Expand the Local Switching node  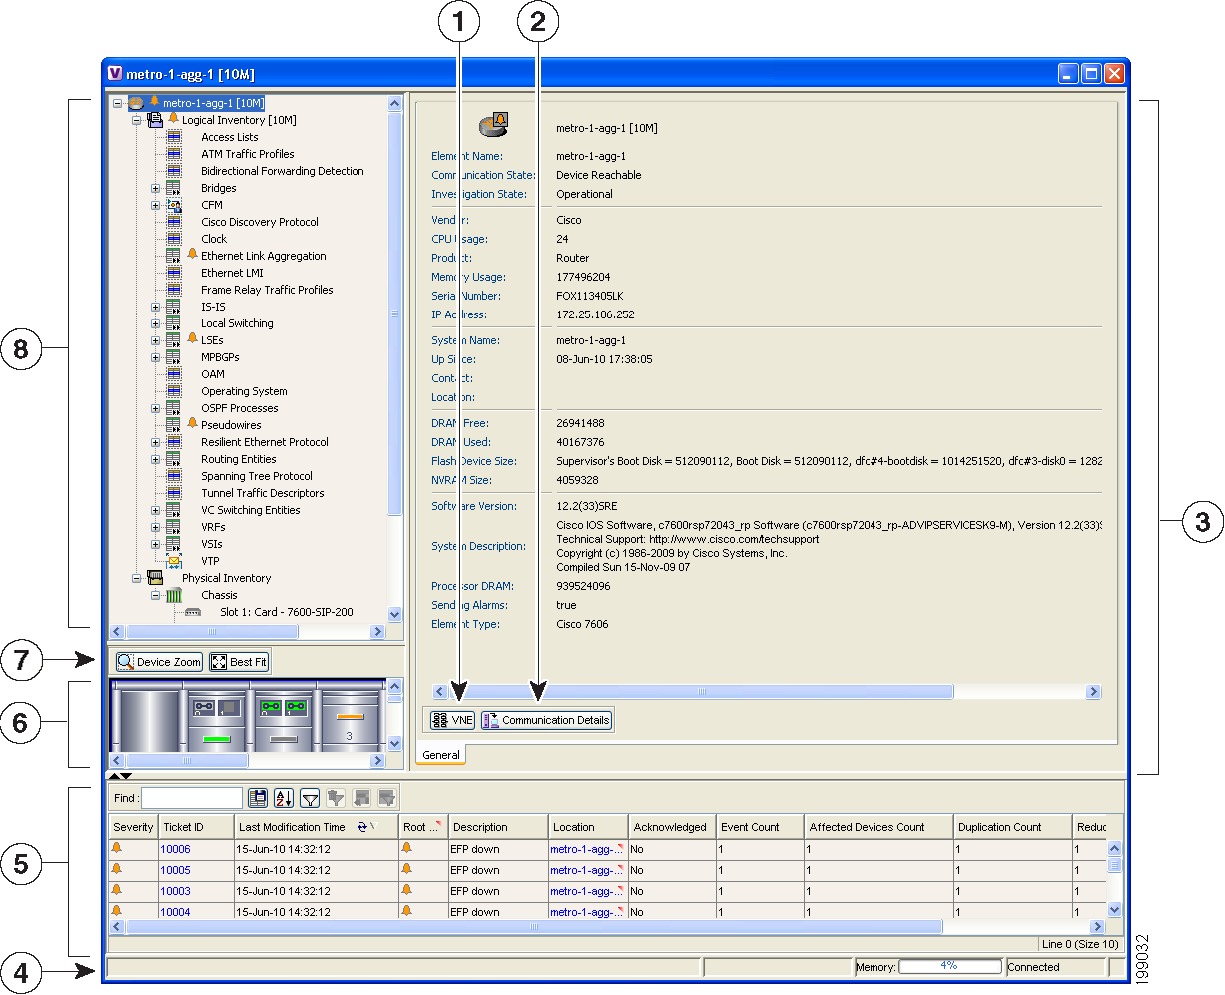(x=155, y=324)
